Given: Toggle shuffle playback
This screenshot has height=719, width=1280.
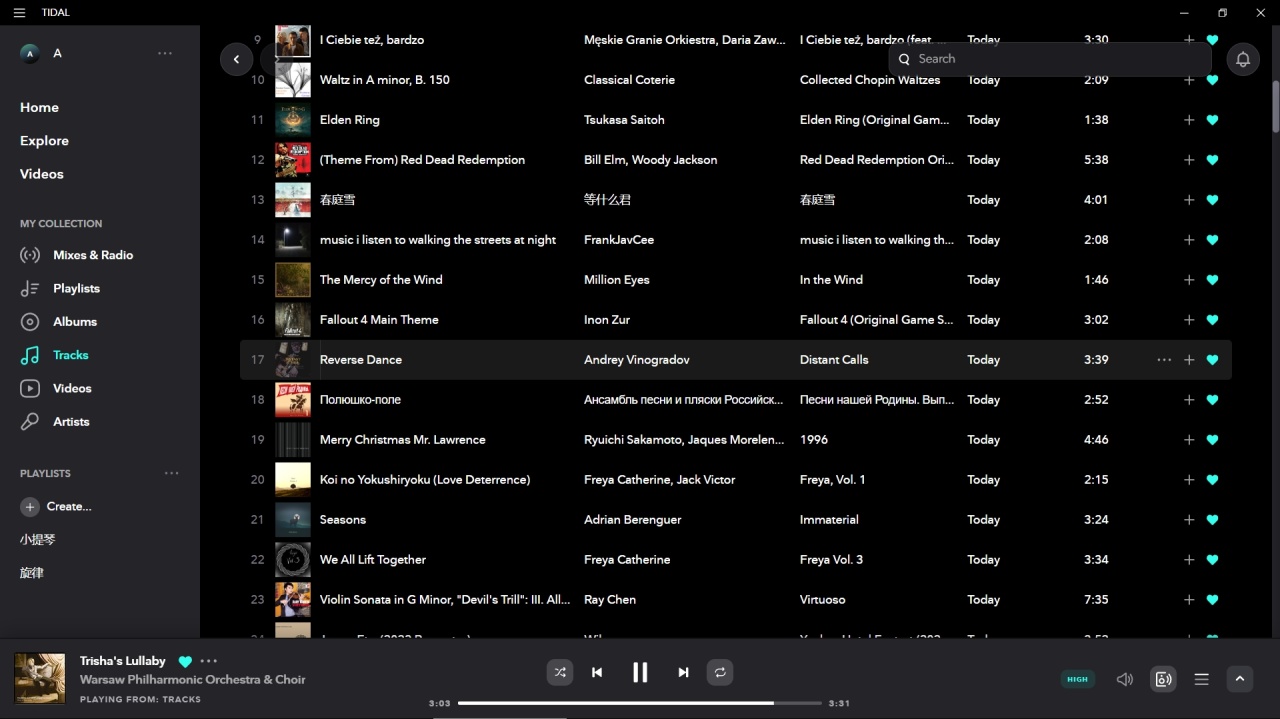Looking at the screenshot, I should [x=560, y=673].
